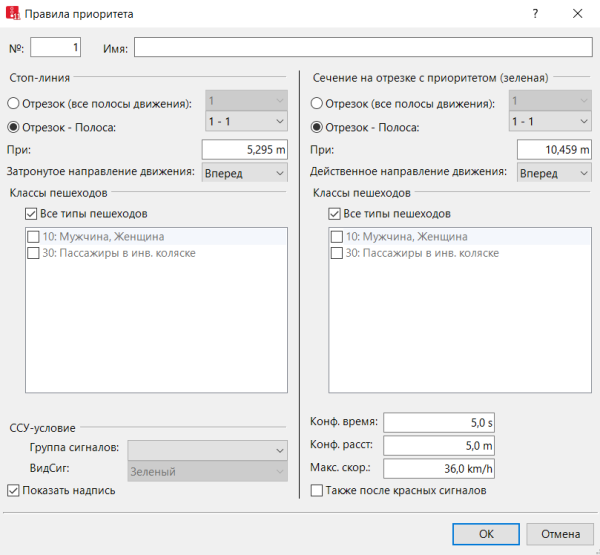Check '30: Пассажиры в инв. коляске' in left list
Screen dimensions: 600x555
[x=33, y=254]
